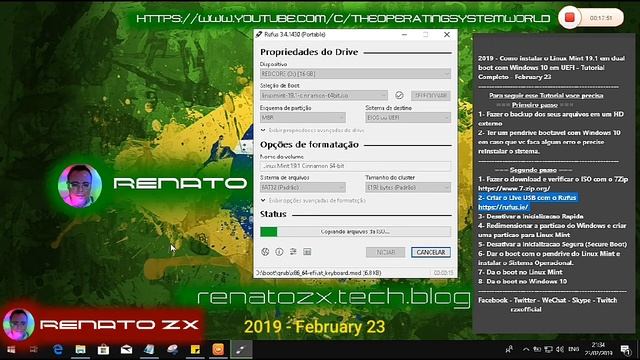Open the https://rufus.ie/ link in notes

pyautogui.click(x=503, y=207)
